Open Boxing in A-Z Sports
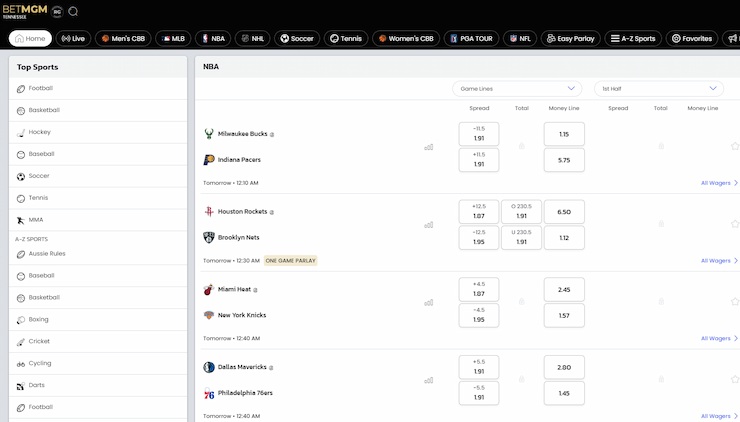The height and width of the screenshot is (422, 740). pos(98,320)
